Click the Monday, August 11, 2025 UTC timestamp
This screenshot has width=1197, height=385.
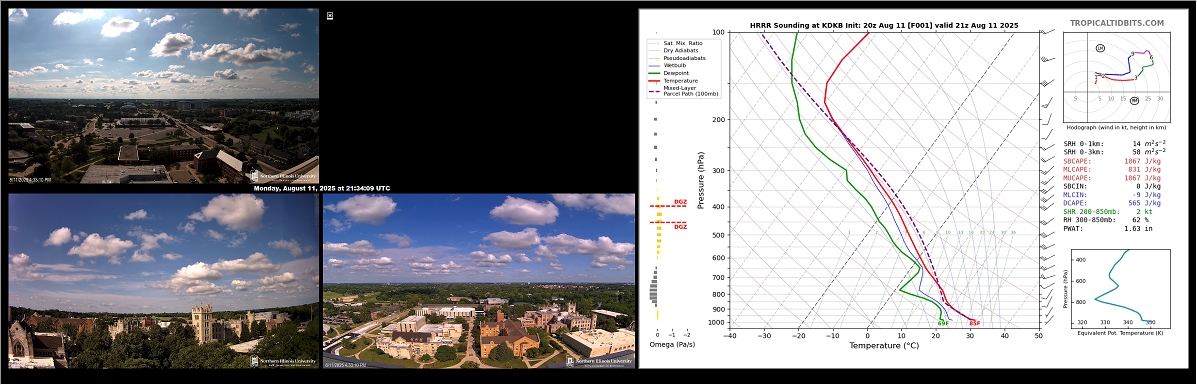(321, 188)
